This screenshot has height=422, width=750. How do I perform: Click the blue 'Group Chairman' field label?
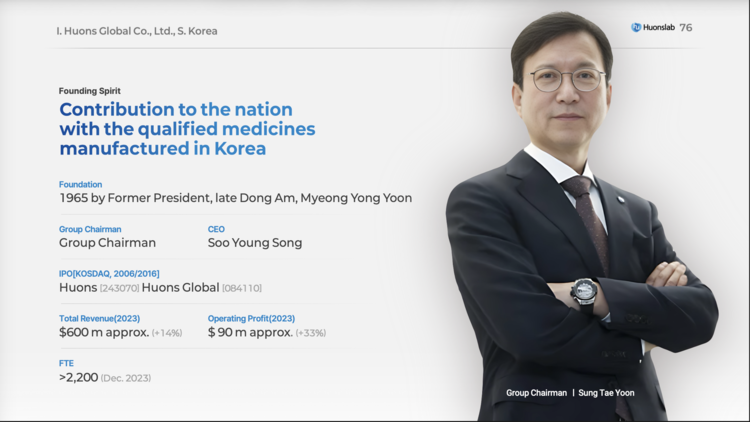(90, 229)
